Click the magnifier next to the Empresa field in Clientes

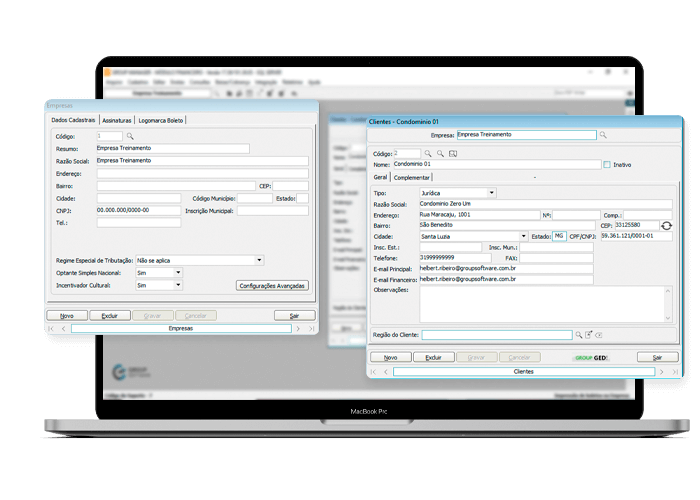point(603,135)
